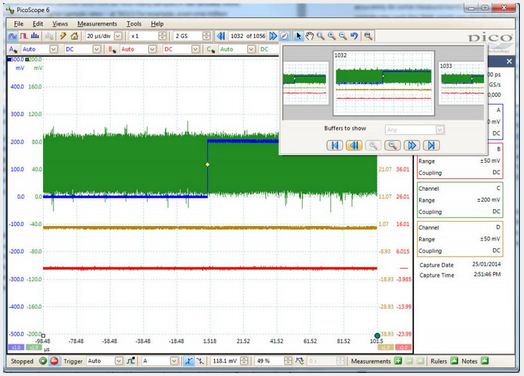This screenshot has width=524, height=376.
Task: Click Channel C properties box
Action: coord(460,200)
